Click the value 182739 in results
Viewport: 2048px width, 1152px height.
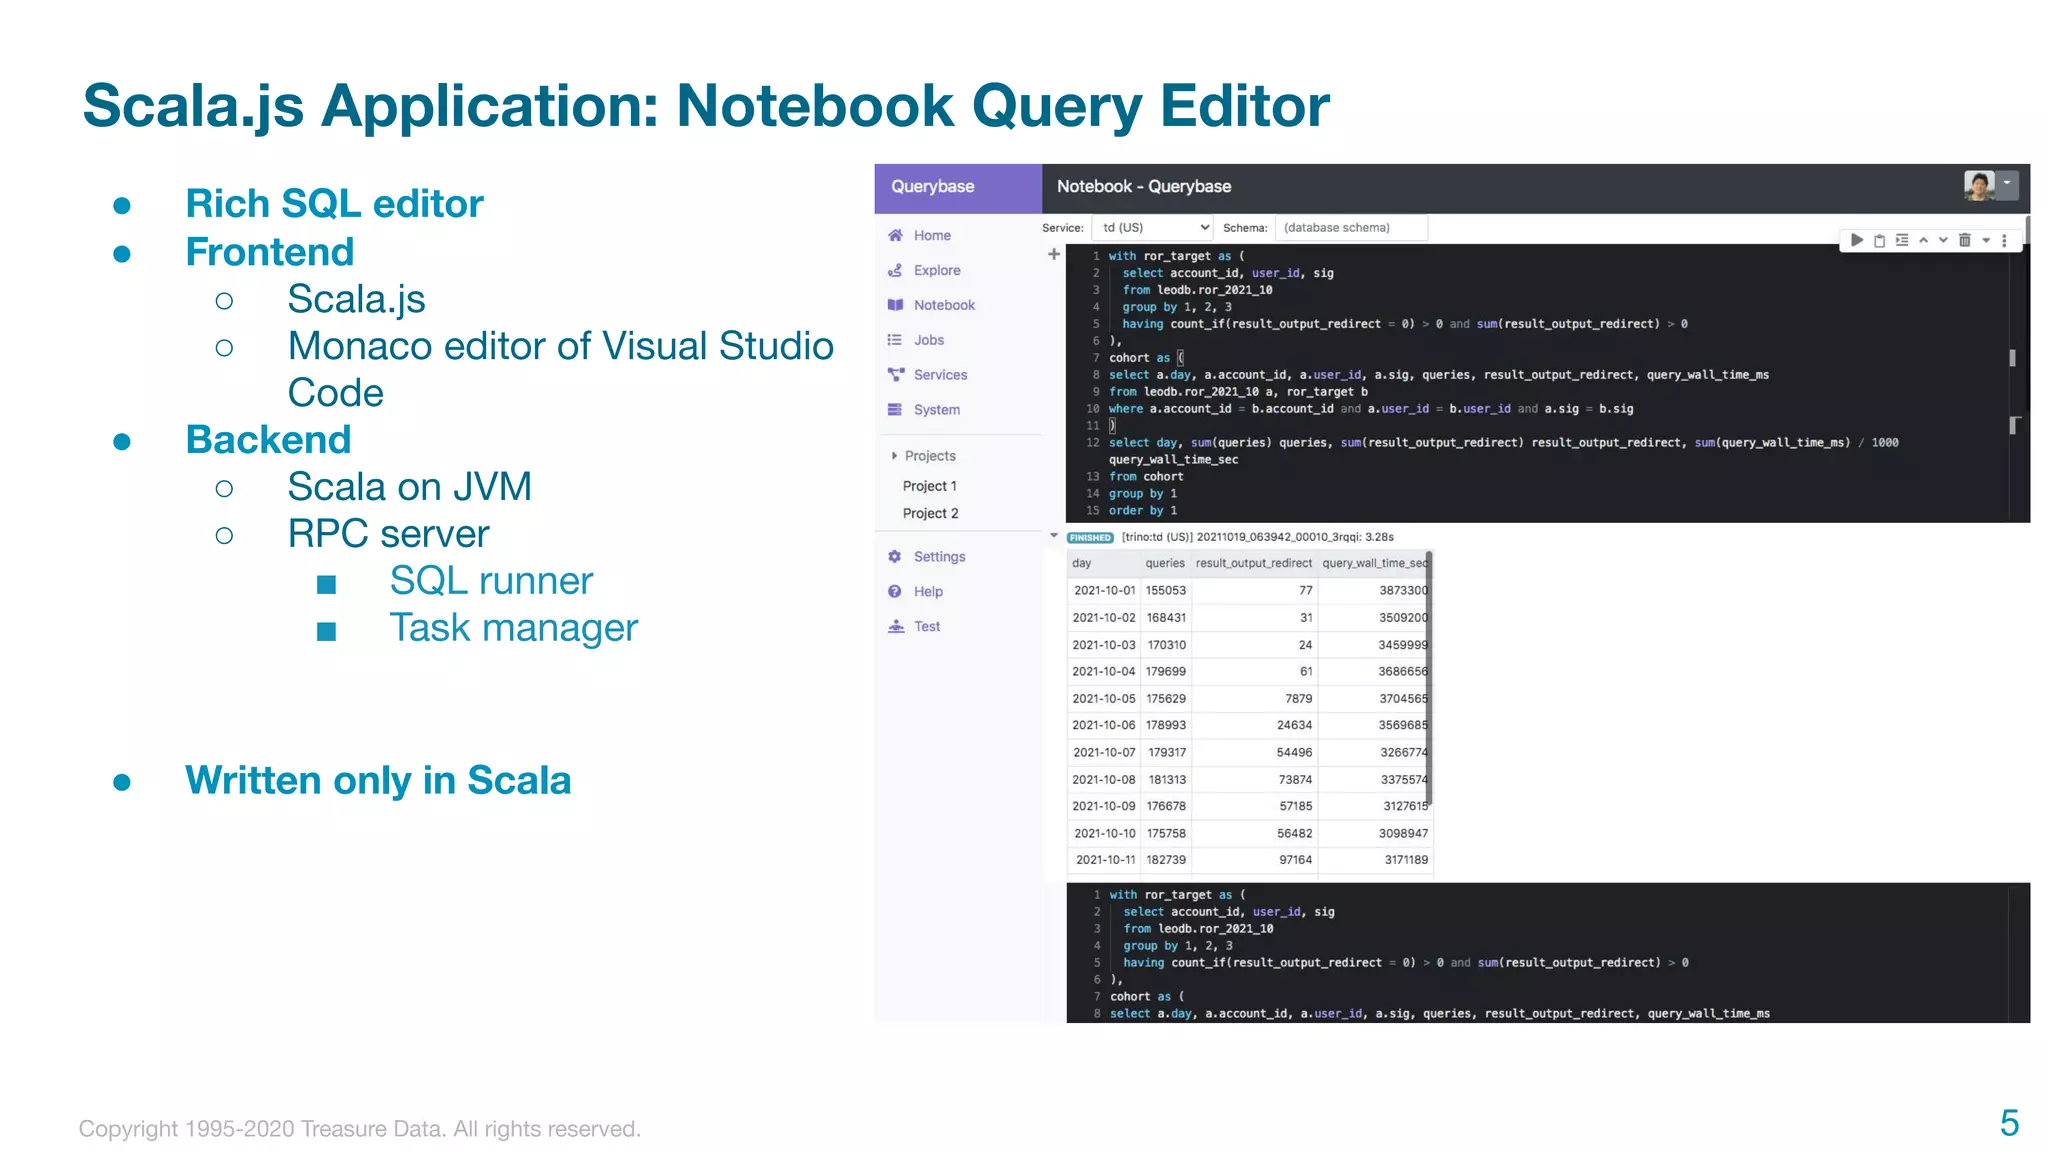1166,859
